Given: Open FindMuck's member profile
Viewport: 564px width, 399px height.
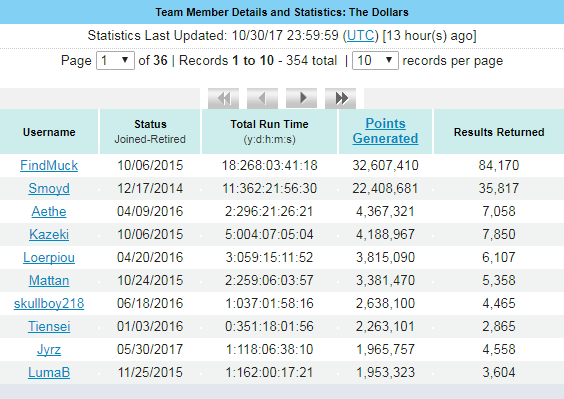Looking at the screenshot, I should (49, 166).
